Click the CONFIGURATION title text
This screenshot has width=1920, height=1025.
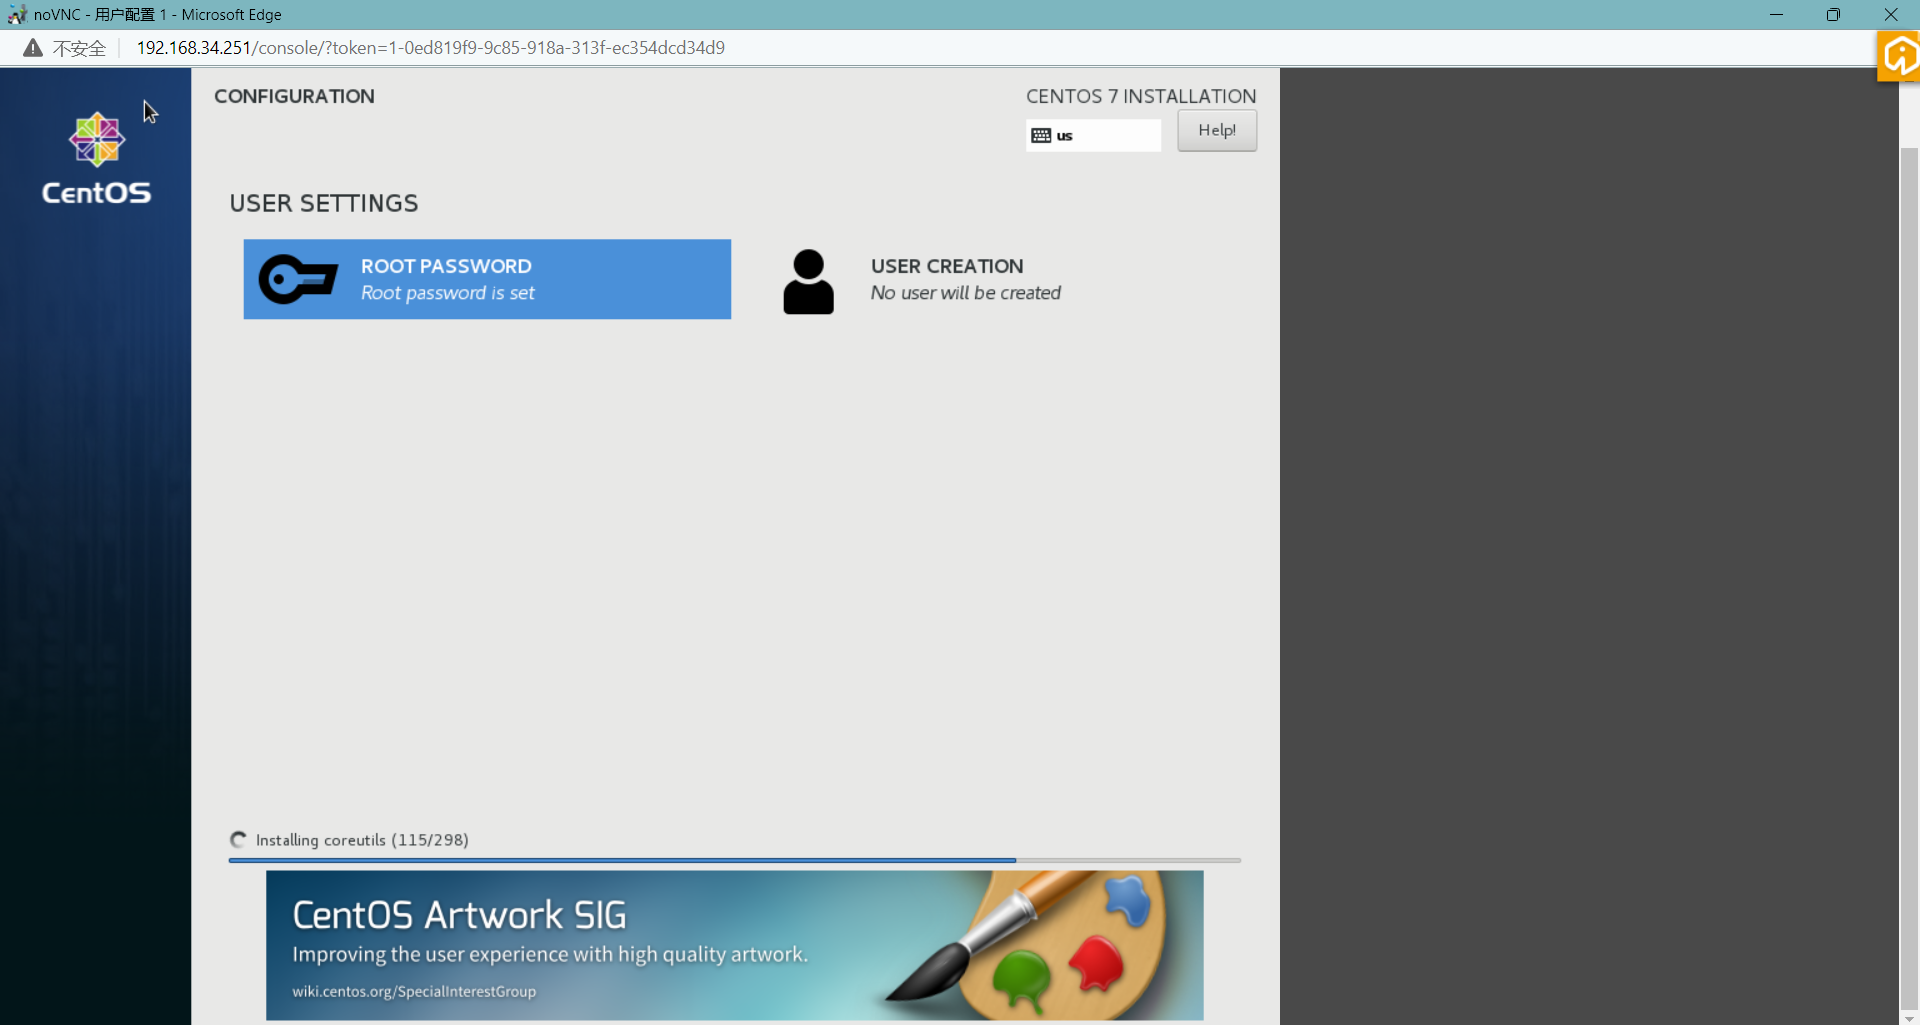point(294,96)
